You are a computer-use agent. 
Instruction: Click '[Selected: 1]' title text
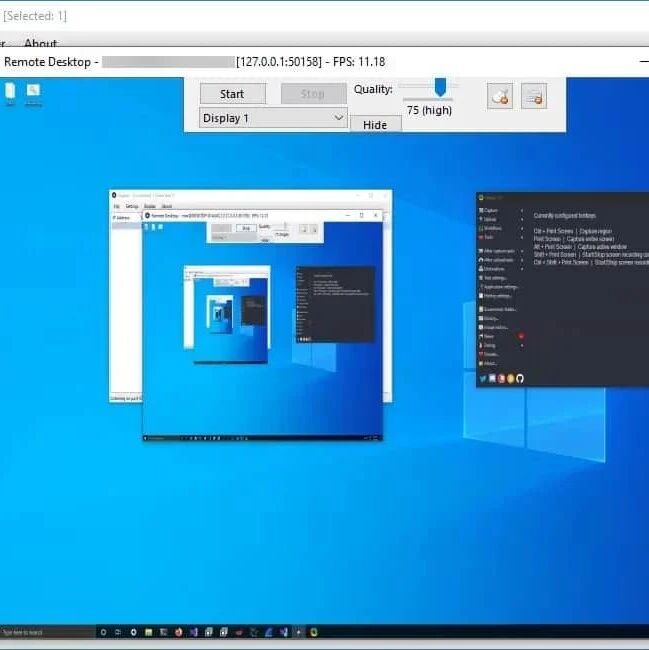(x=35, y=16)
